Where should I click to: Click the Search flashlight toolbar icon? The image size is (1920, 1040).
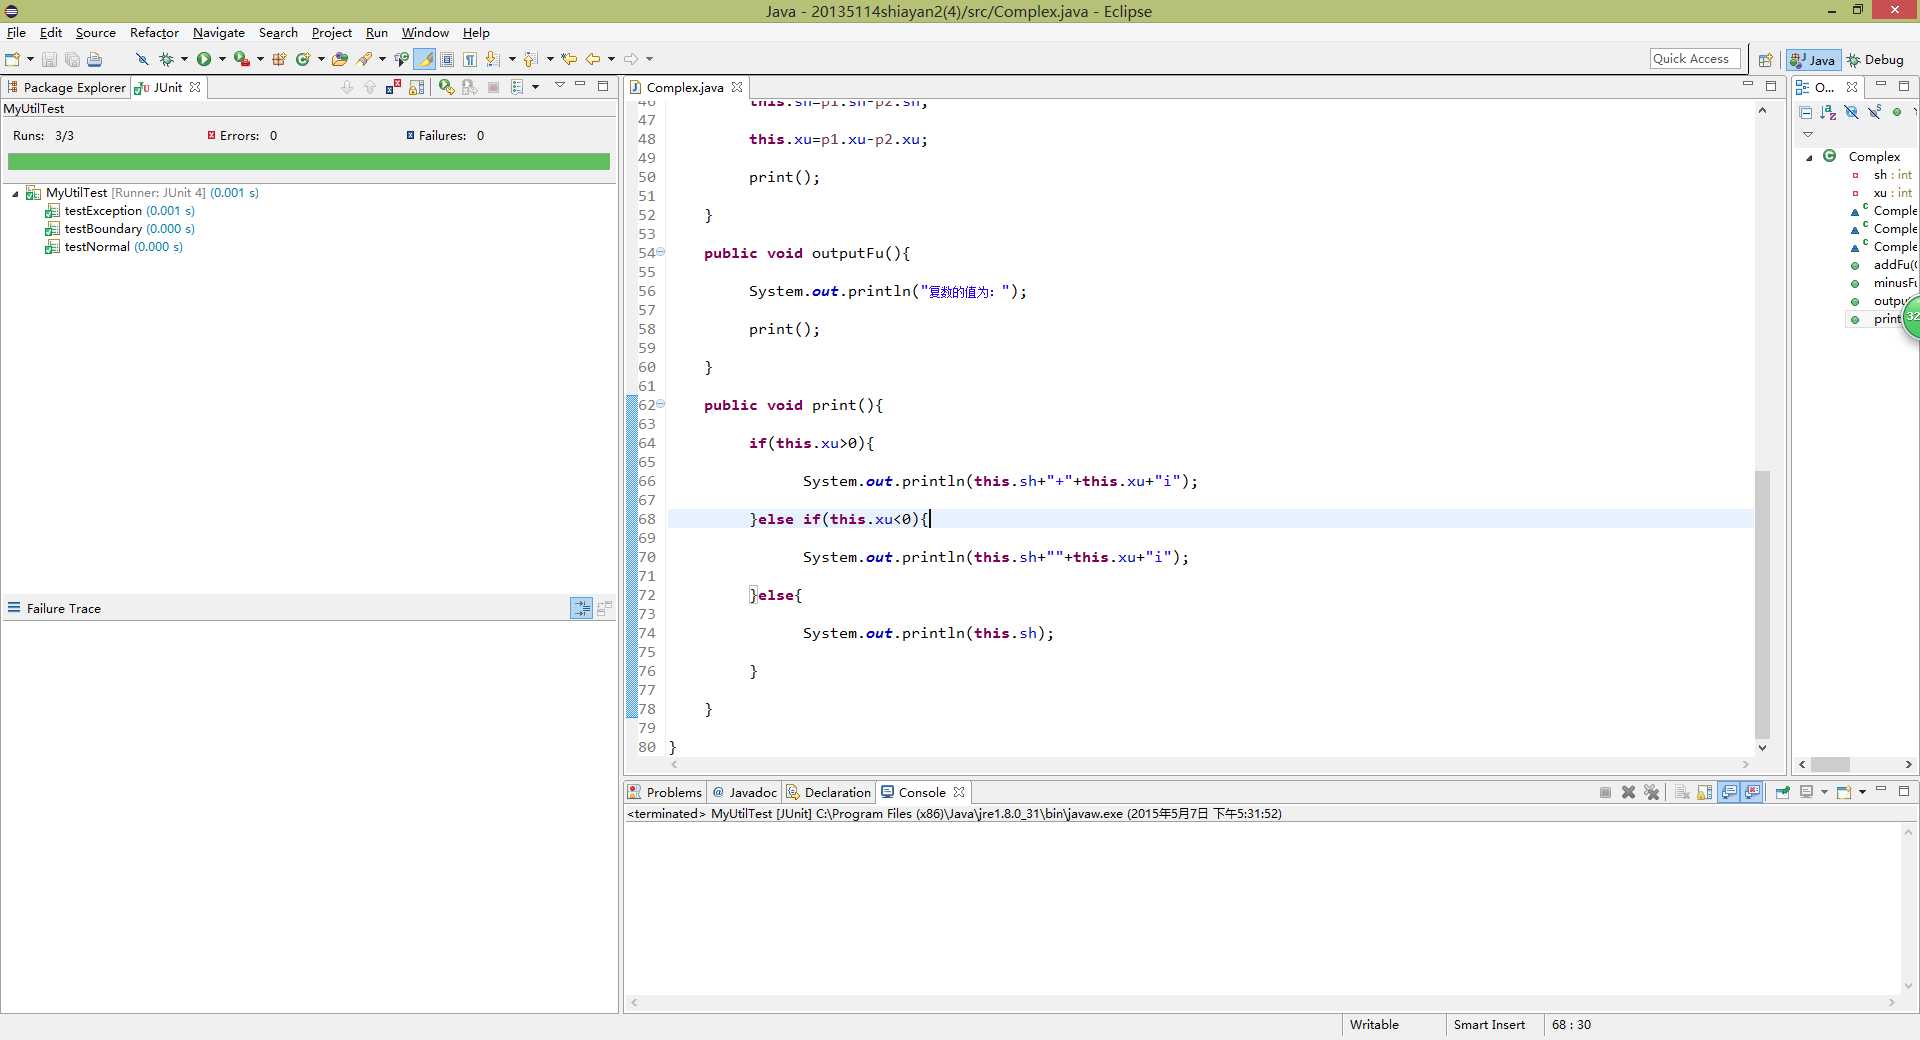tap(364, 59)
